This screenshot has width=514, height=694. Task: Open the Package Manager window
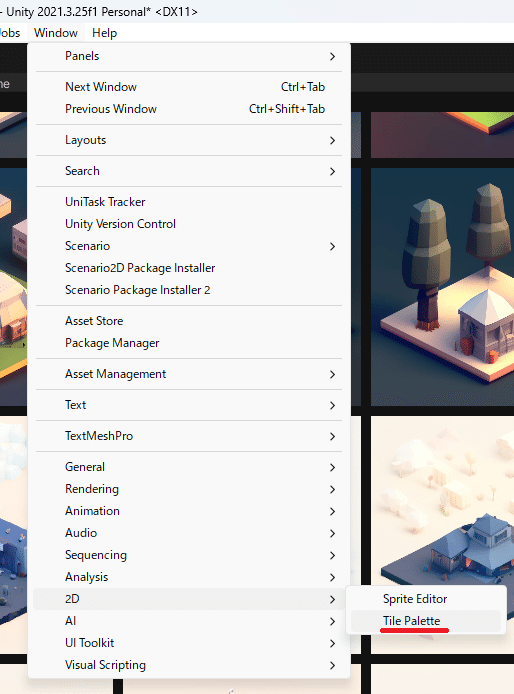click(x=189, y=343)
